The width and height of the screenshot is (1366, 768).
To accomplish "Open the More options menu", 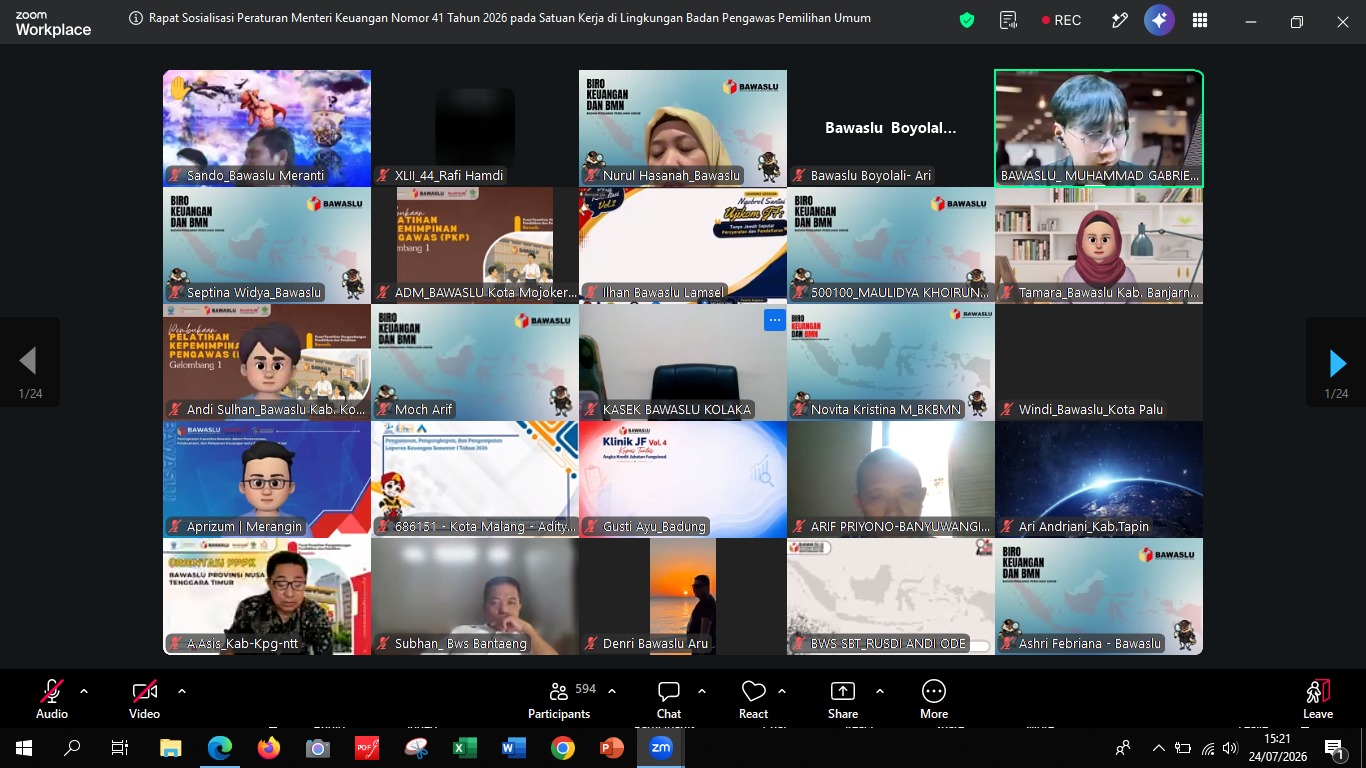I will 934,698.
